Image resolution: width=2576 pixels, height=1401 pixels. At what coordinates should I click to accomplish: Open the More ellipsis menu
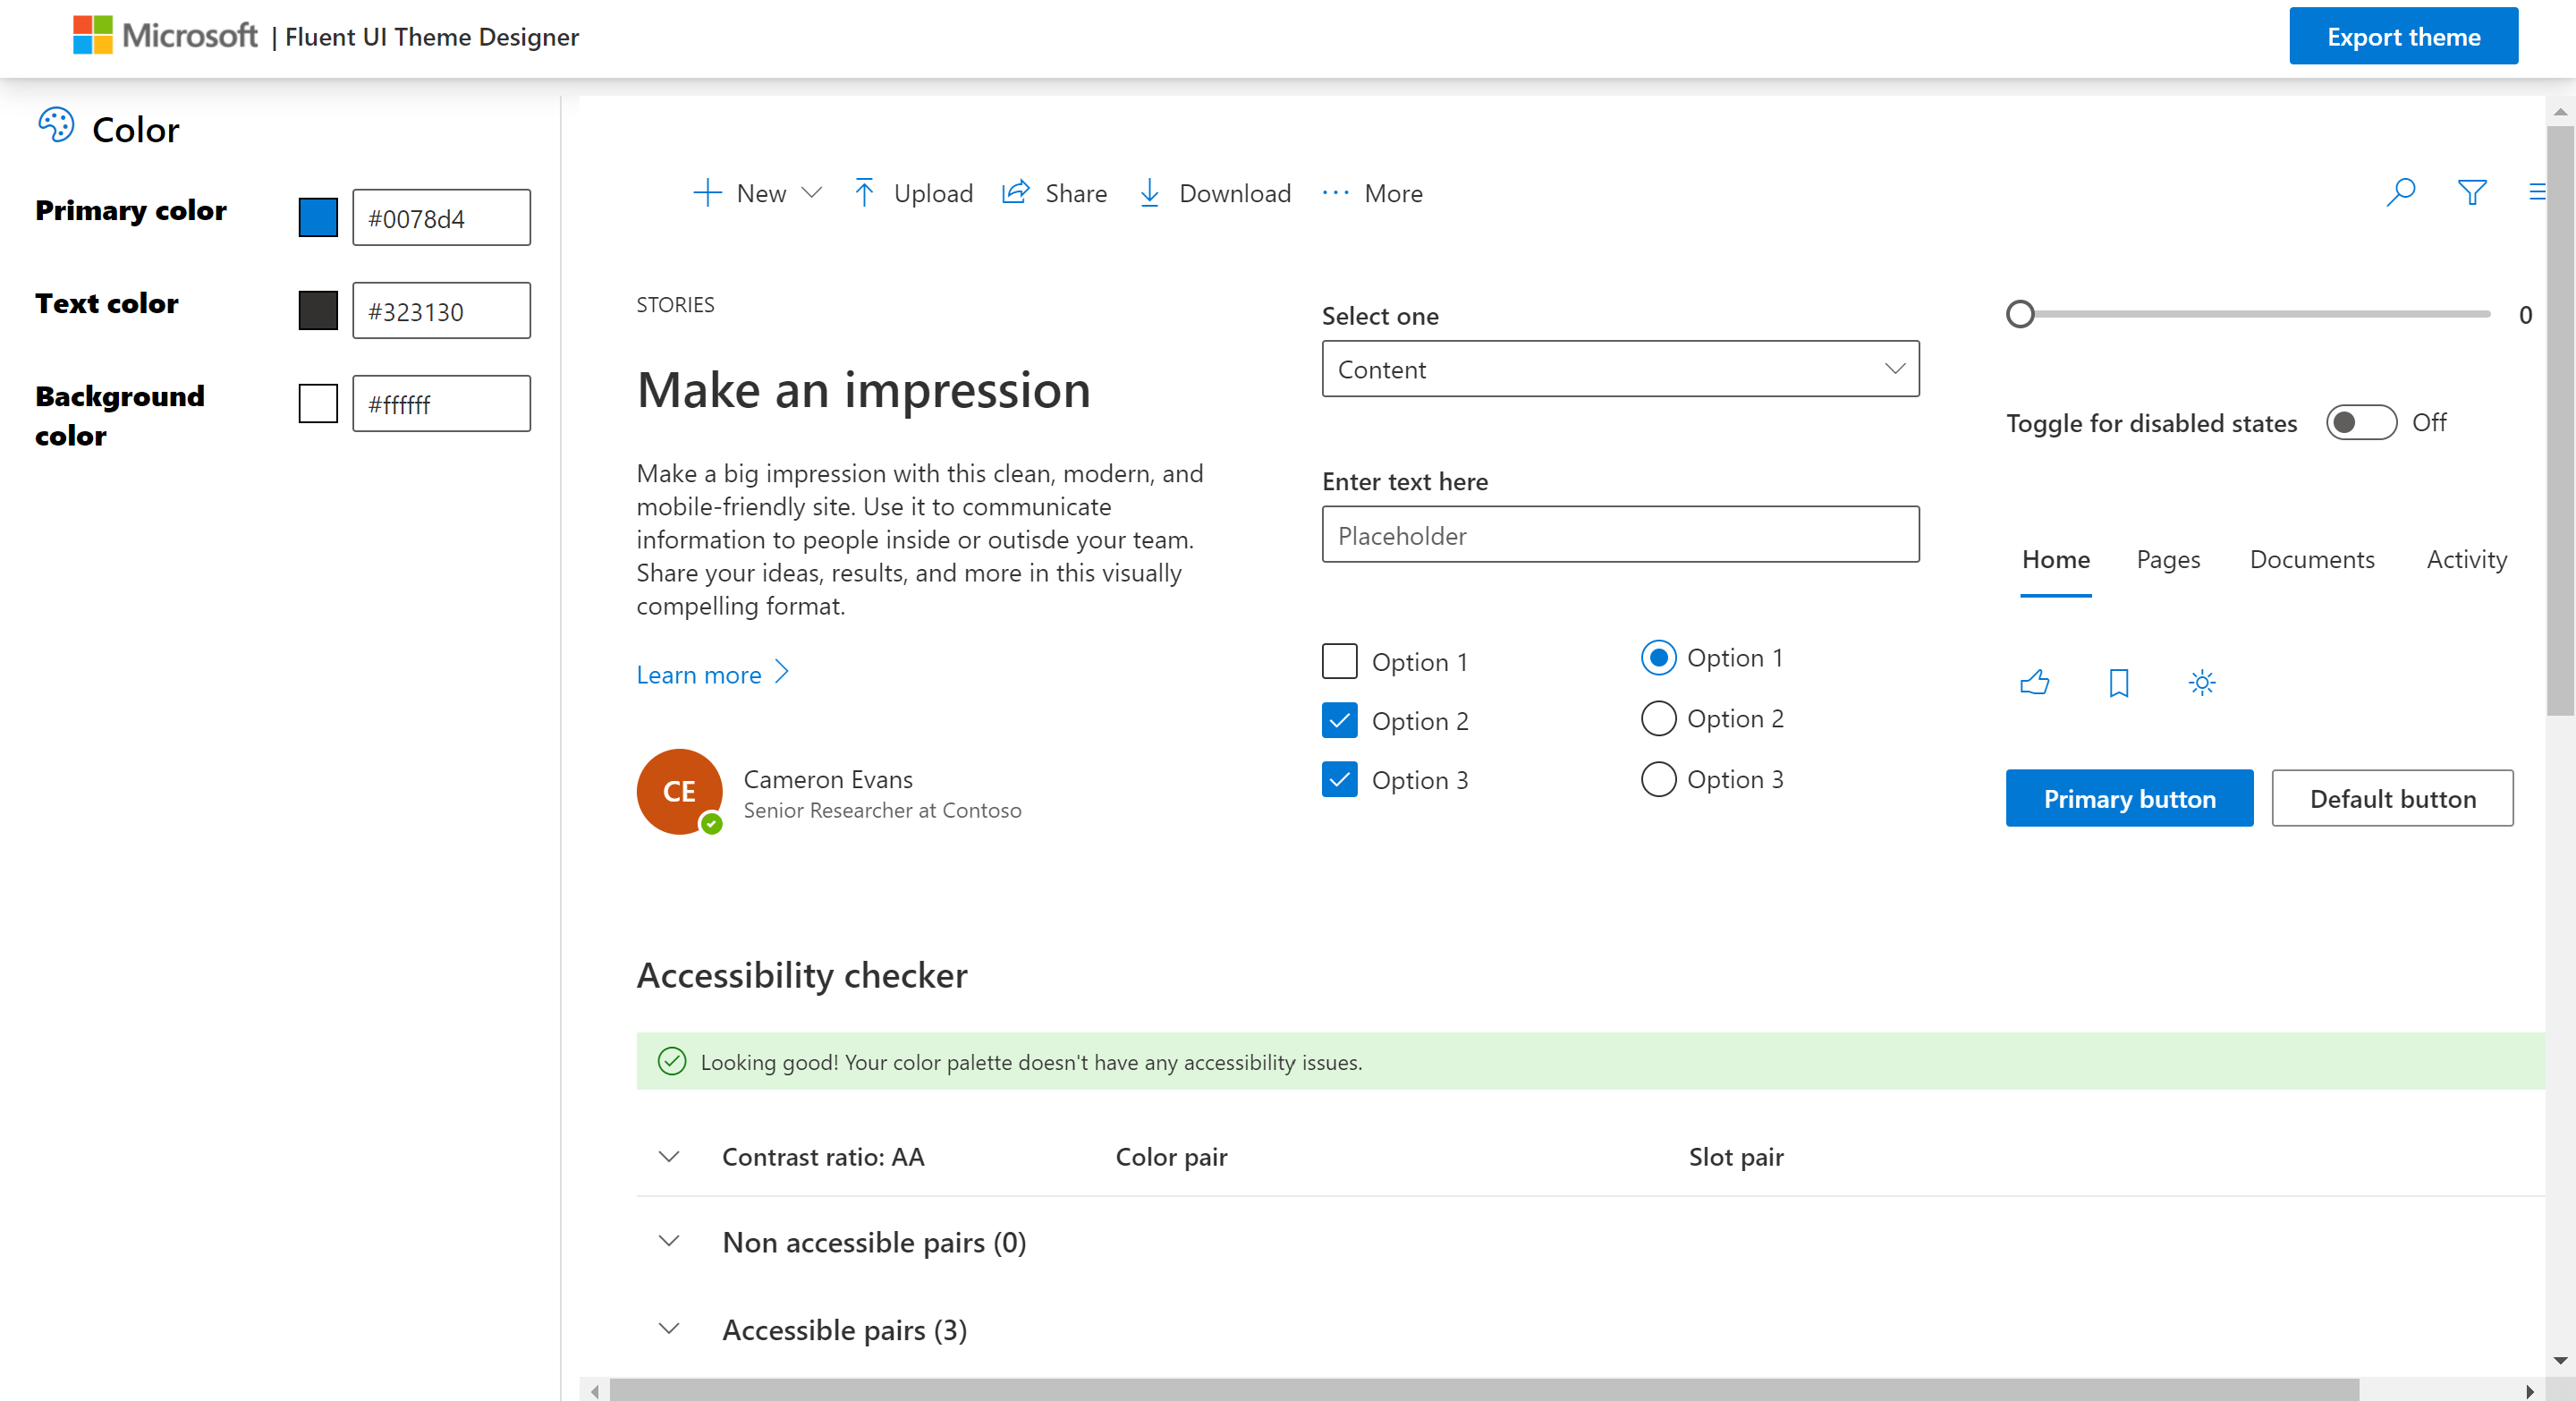[1371, 193]
